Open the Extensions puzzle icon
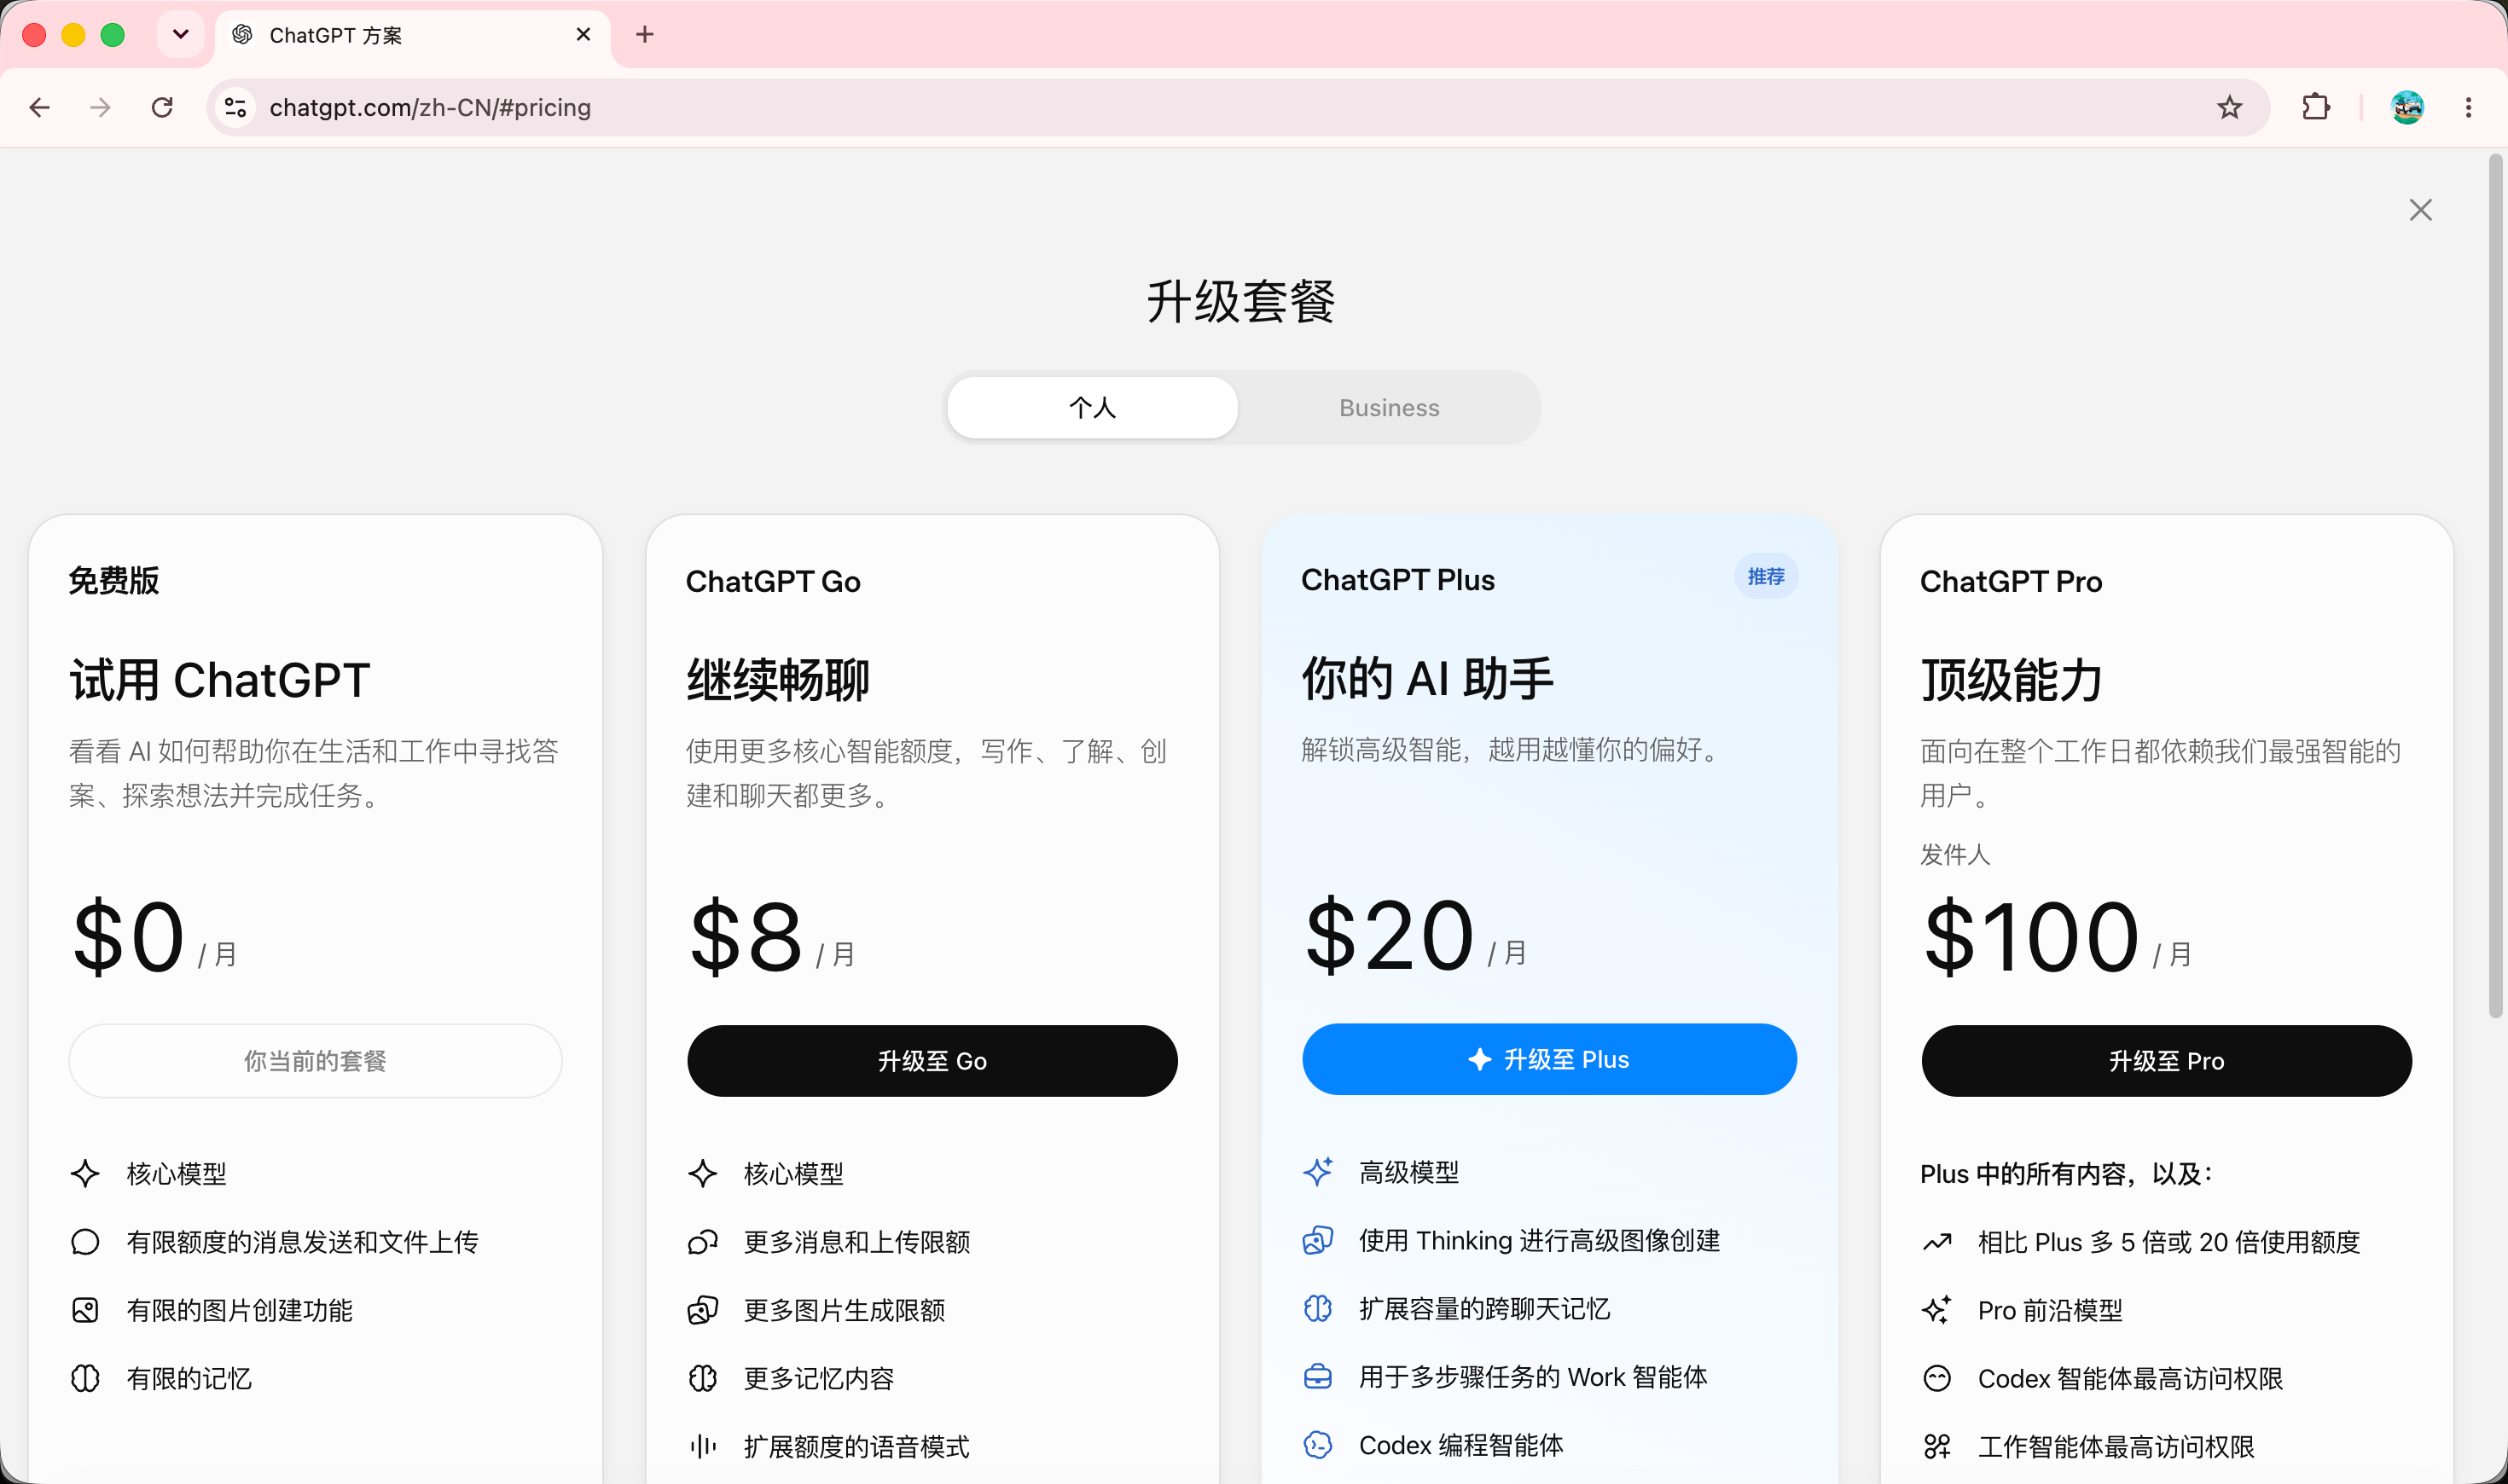Image resolution: width=2508 pixels, height=1484 pixels. (x=2316, y=107)
